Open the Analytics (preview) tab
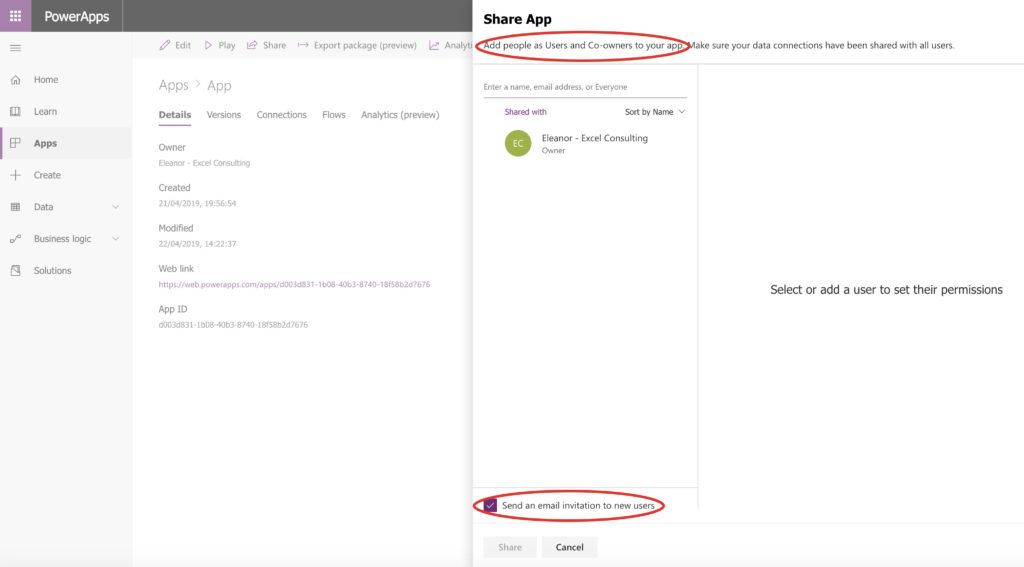 tap(400, 115)
